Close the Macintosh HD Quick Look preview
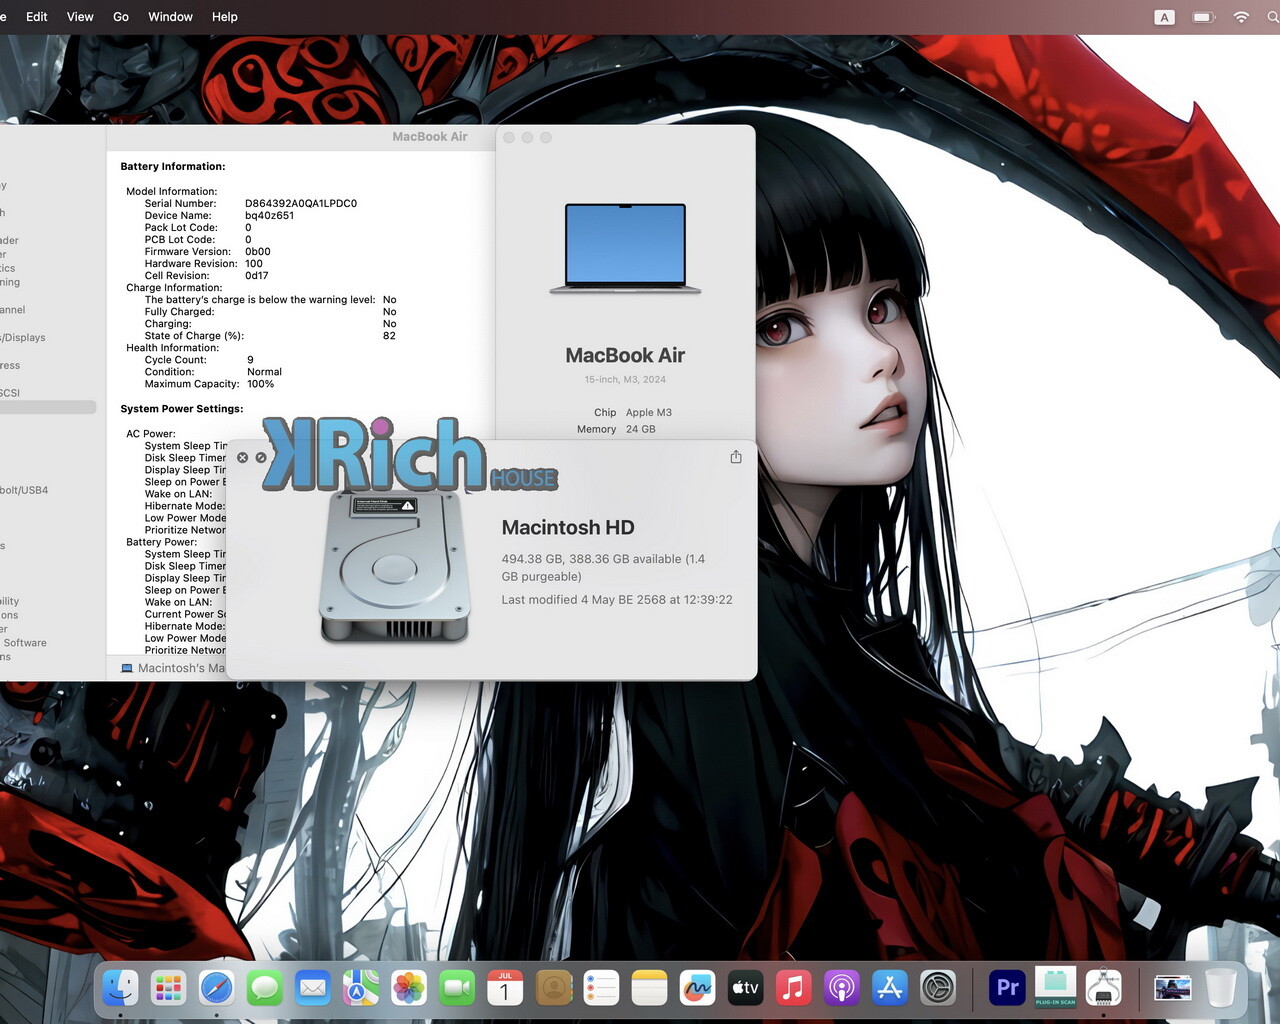1280x1024 pixels. click(242, 458)
